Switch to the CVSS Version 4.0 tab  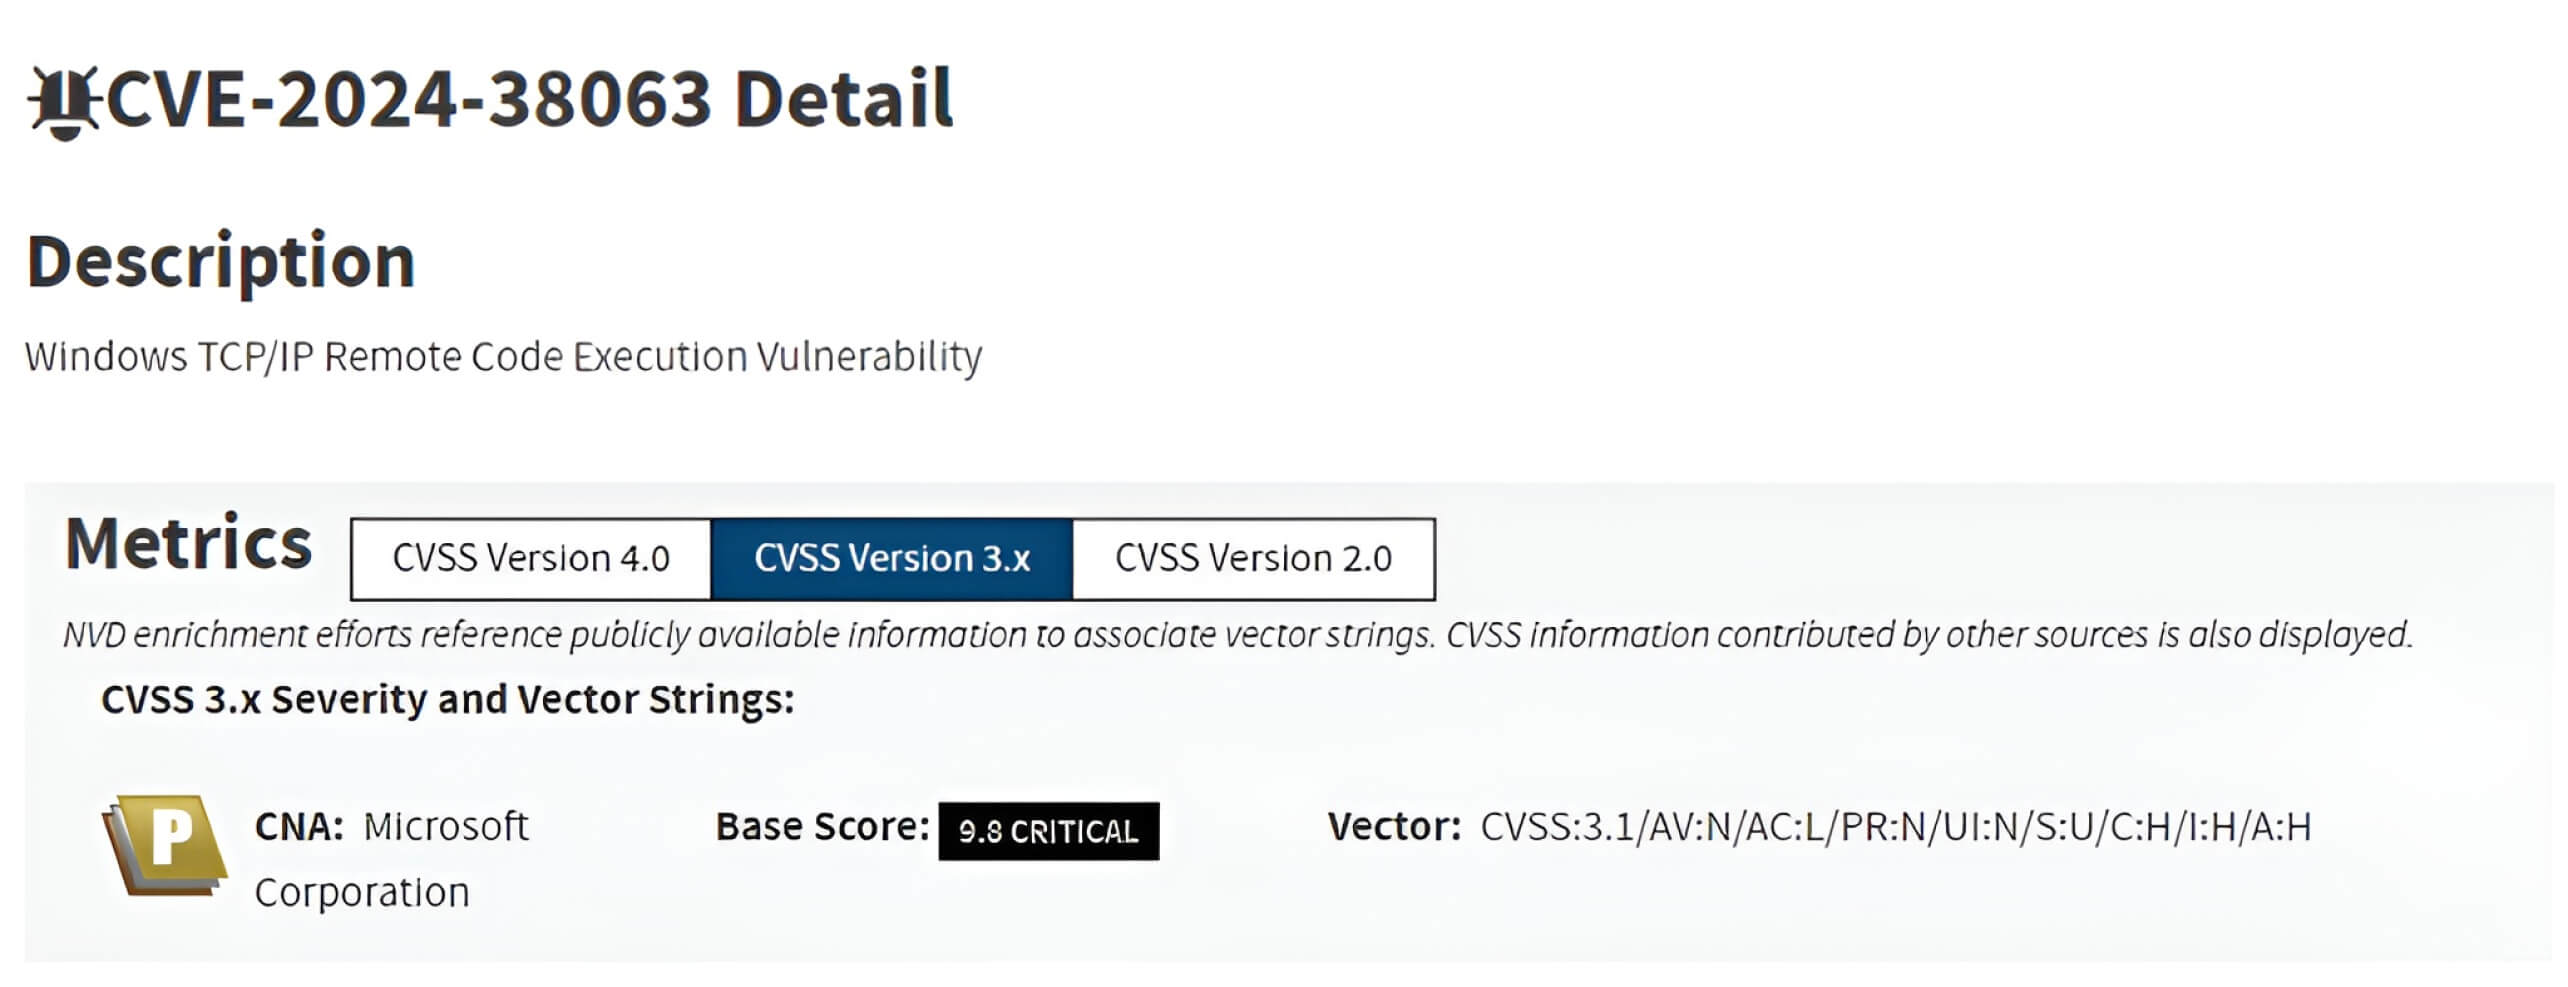530,558
